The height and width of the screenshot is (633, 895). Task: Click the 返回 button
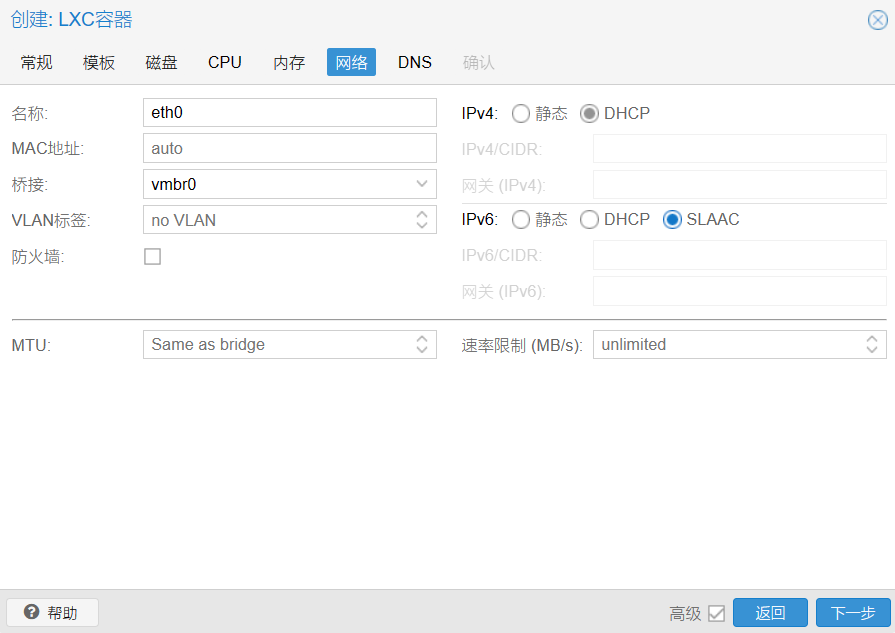coord(770,612)
